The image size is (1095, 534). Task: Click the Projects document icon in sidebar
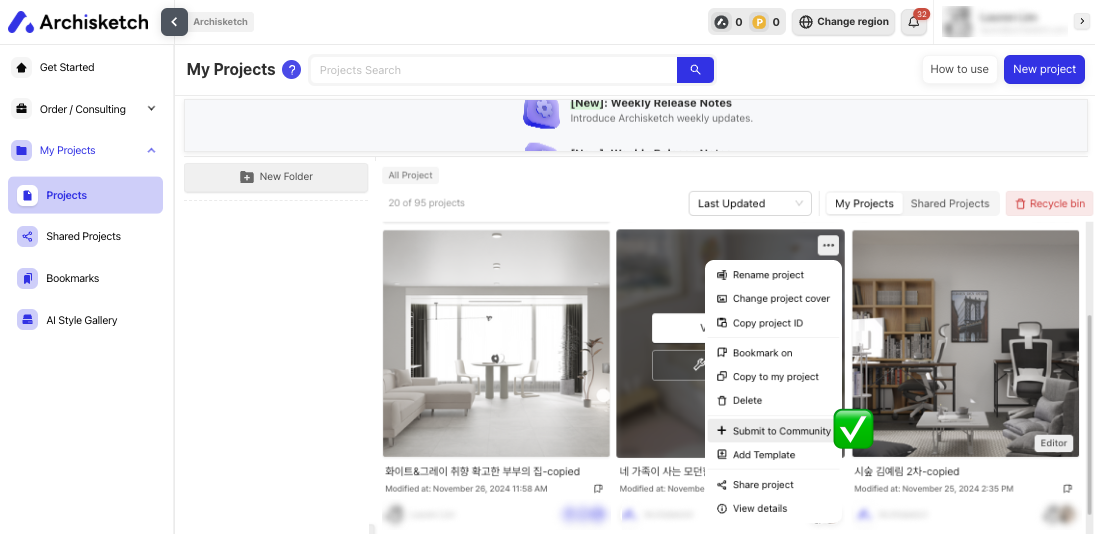[x=27, y=195]
